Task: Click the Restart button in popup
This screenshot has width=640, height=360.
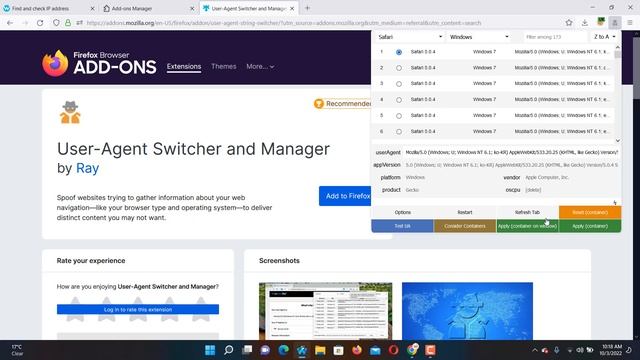Action: click(x=465, y=212)
